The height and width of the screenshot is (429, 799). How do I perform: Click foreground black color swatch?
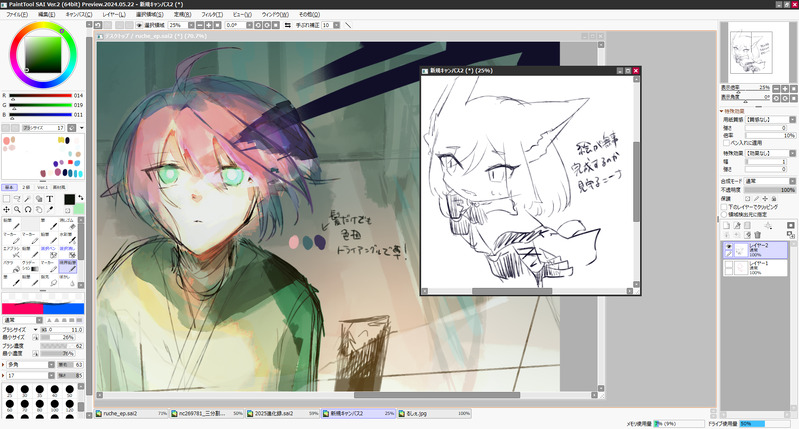(70, 199)
